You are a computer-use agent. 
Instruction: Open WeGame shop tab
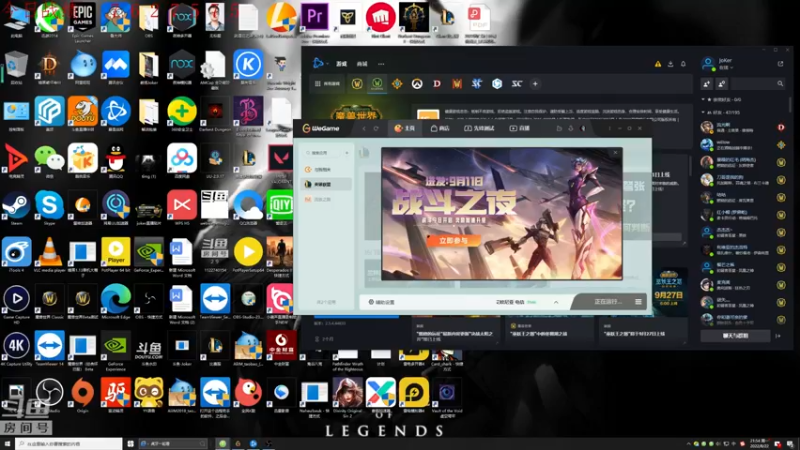tap(440, 129)
